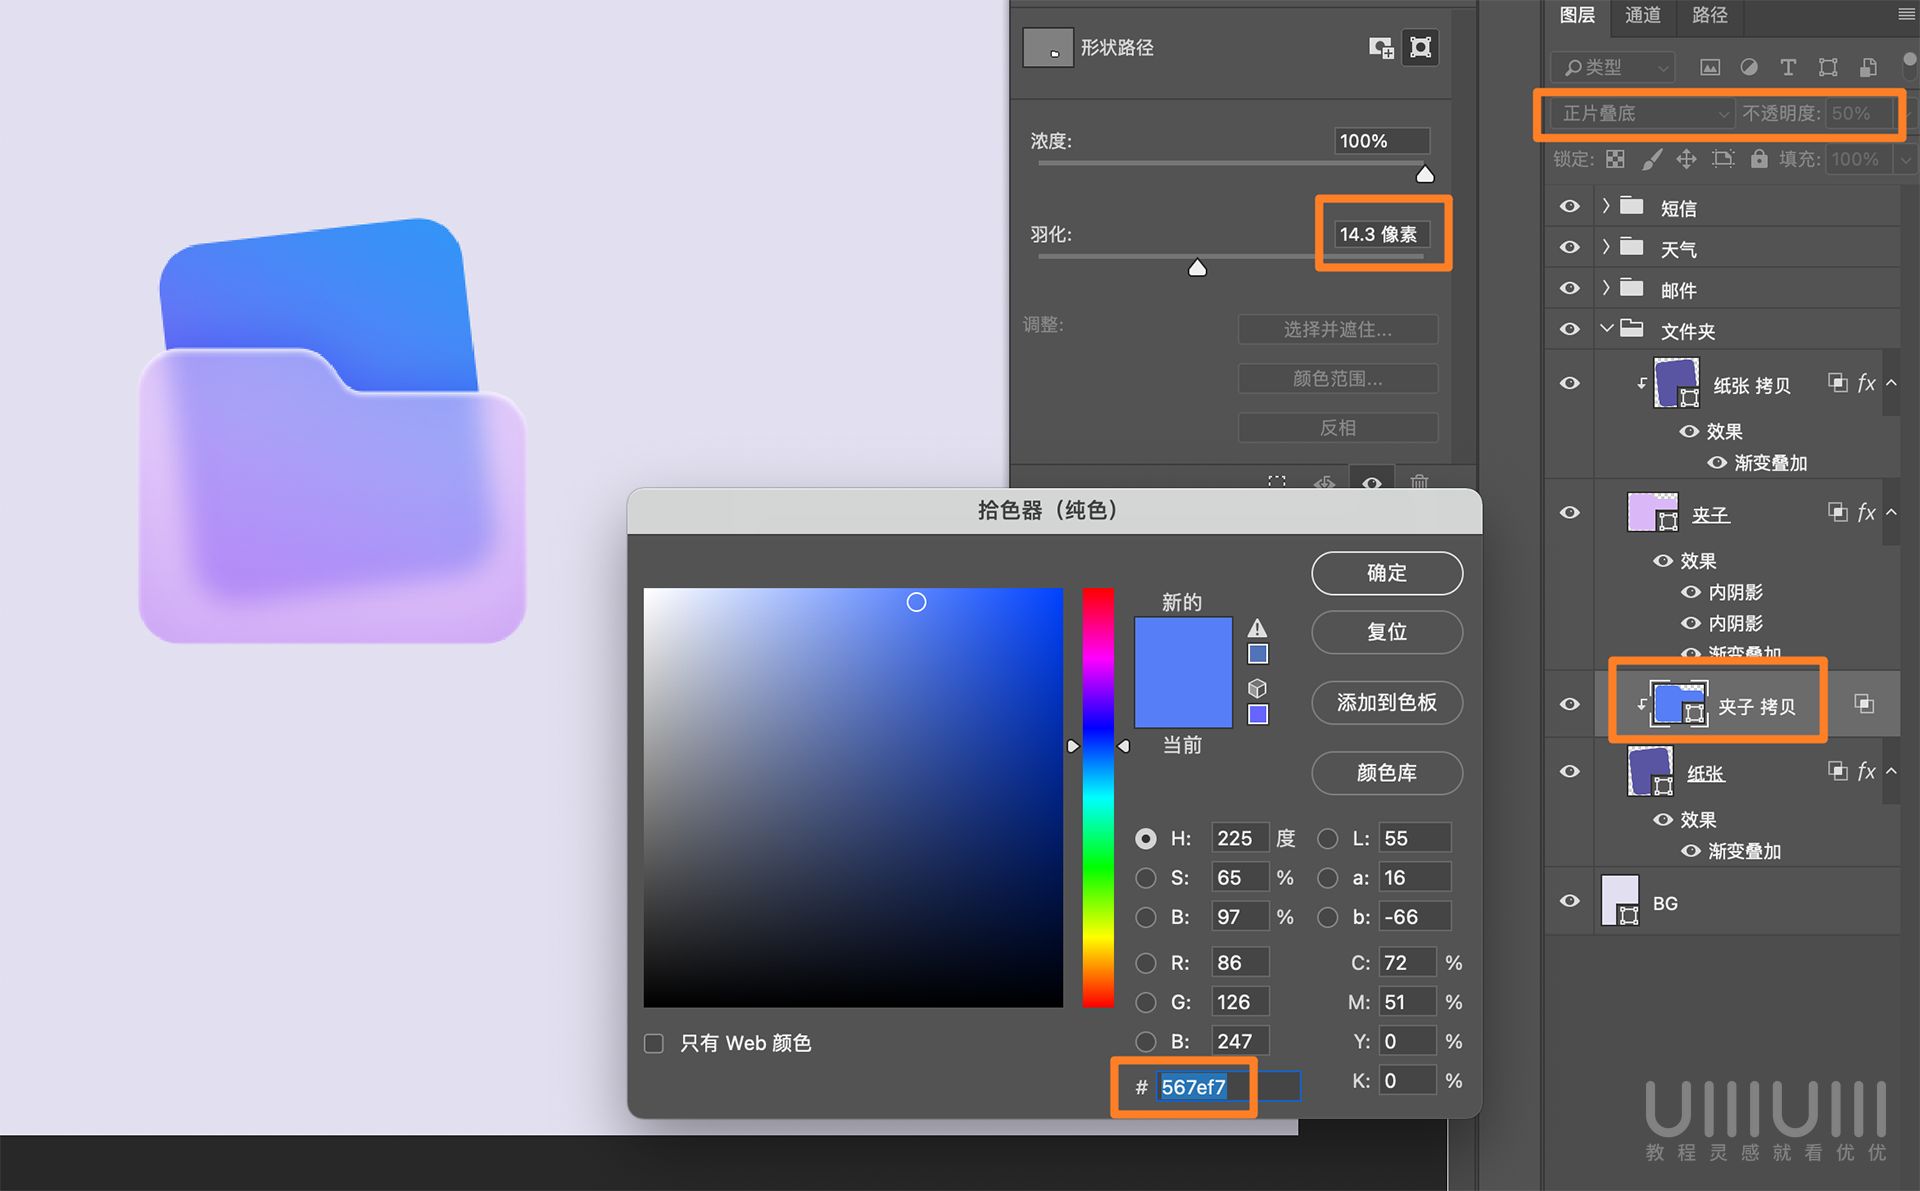Viewport: 1920px width, 1191px height.
Task: Collapse the 文件夹 group
Action: coord(1607,328)
